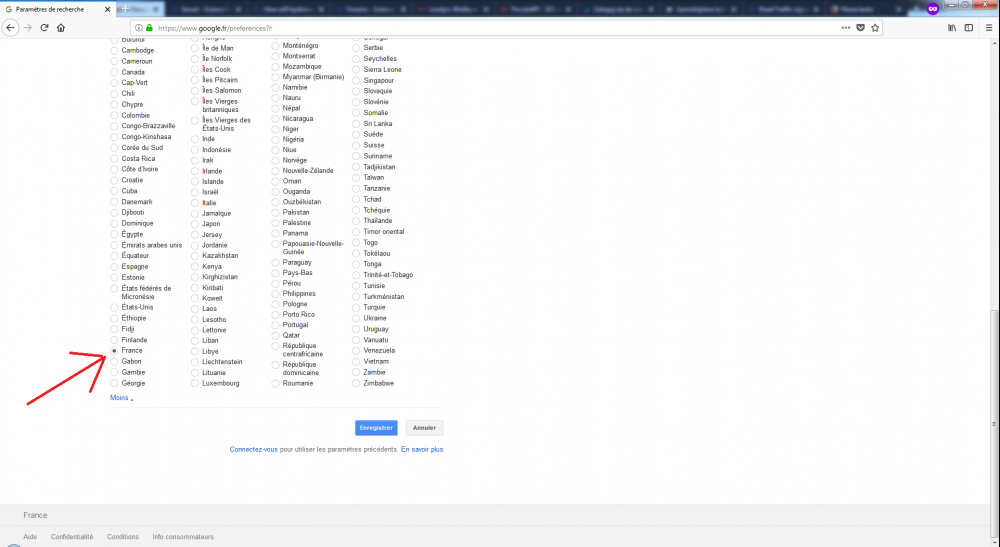Pick the Tunisie radio button
This screenshot has height=547, width=1000.
(x=357, y=286)
